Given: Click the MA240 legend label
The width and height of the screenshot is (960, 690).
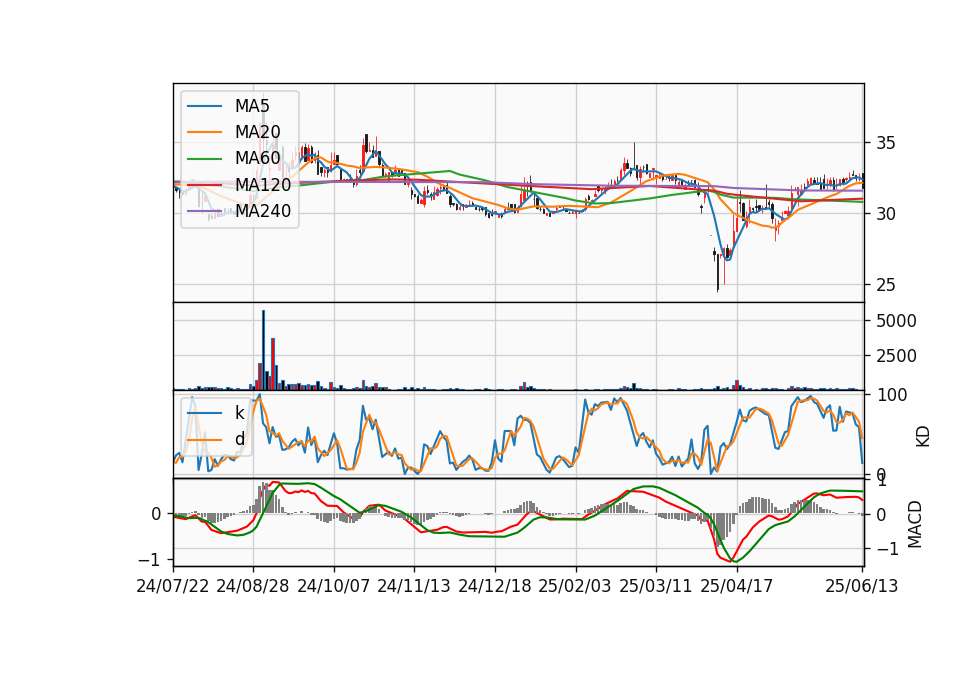Looking at the screenshot, I should (x=263, y=211).
